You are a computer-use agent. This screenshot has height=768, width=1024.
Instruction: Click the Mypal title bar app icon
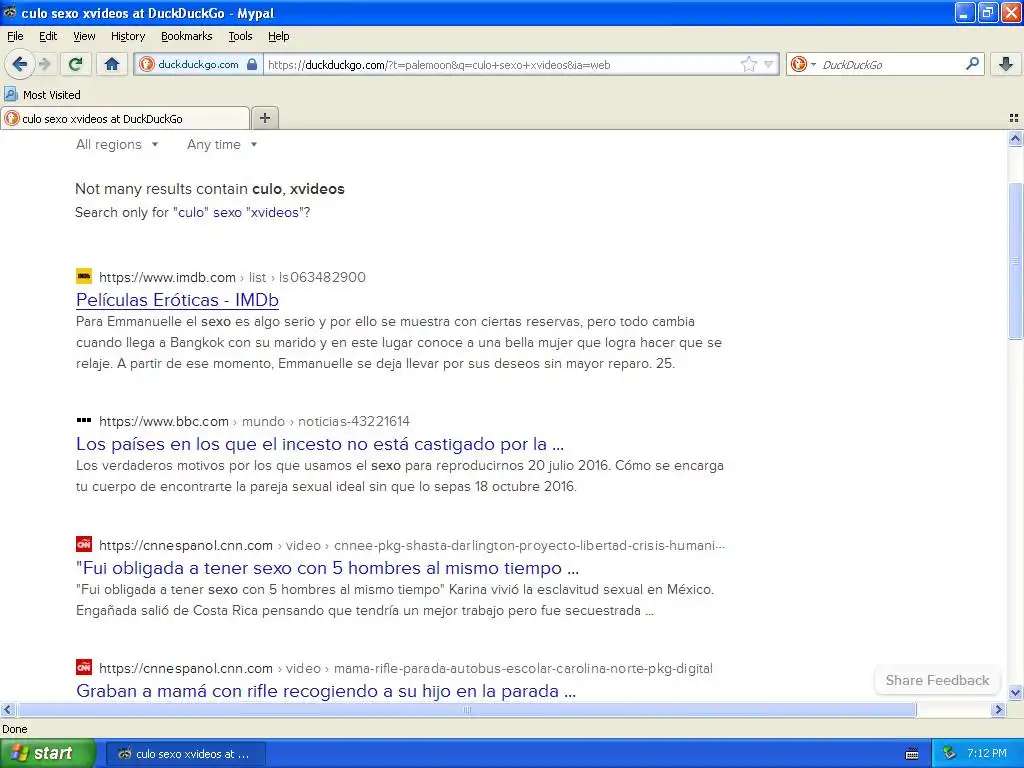(x=9, y=12)
